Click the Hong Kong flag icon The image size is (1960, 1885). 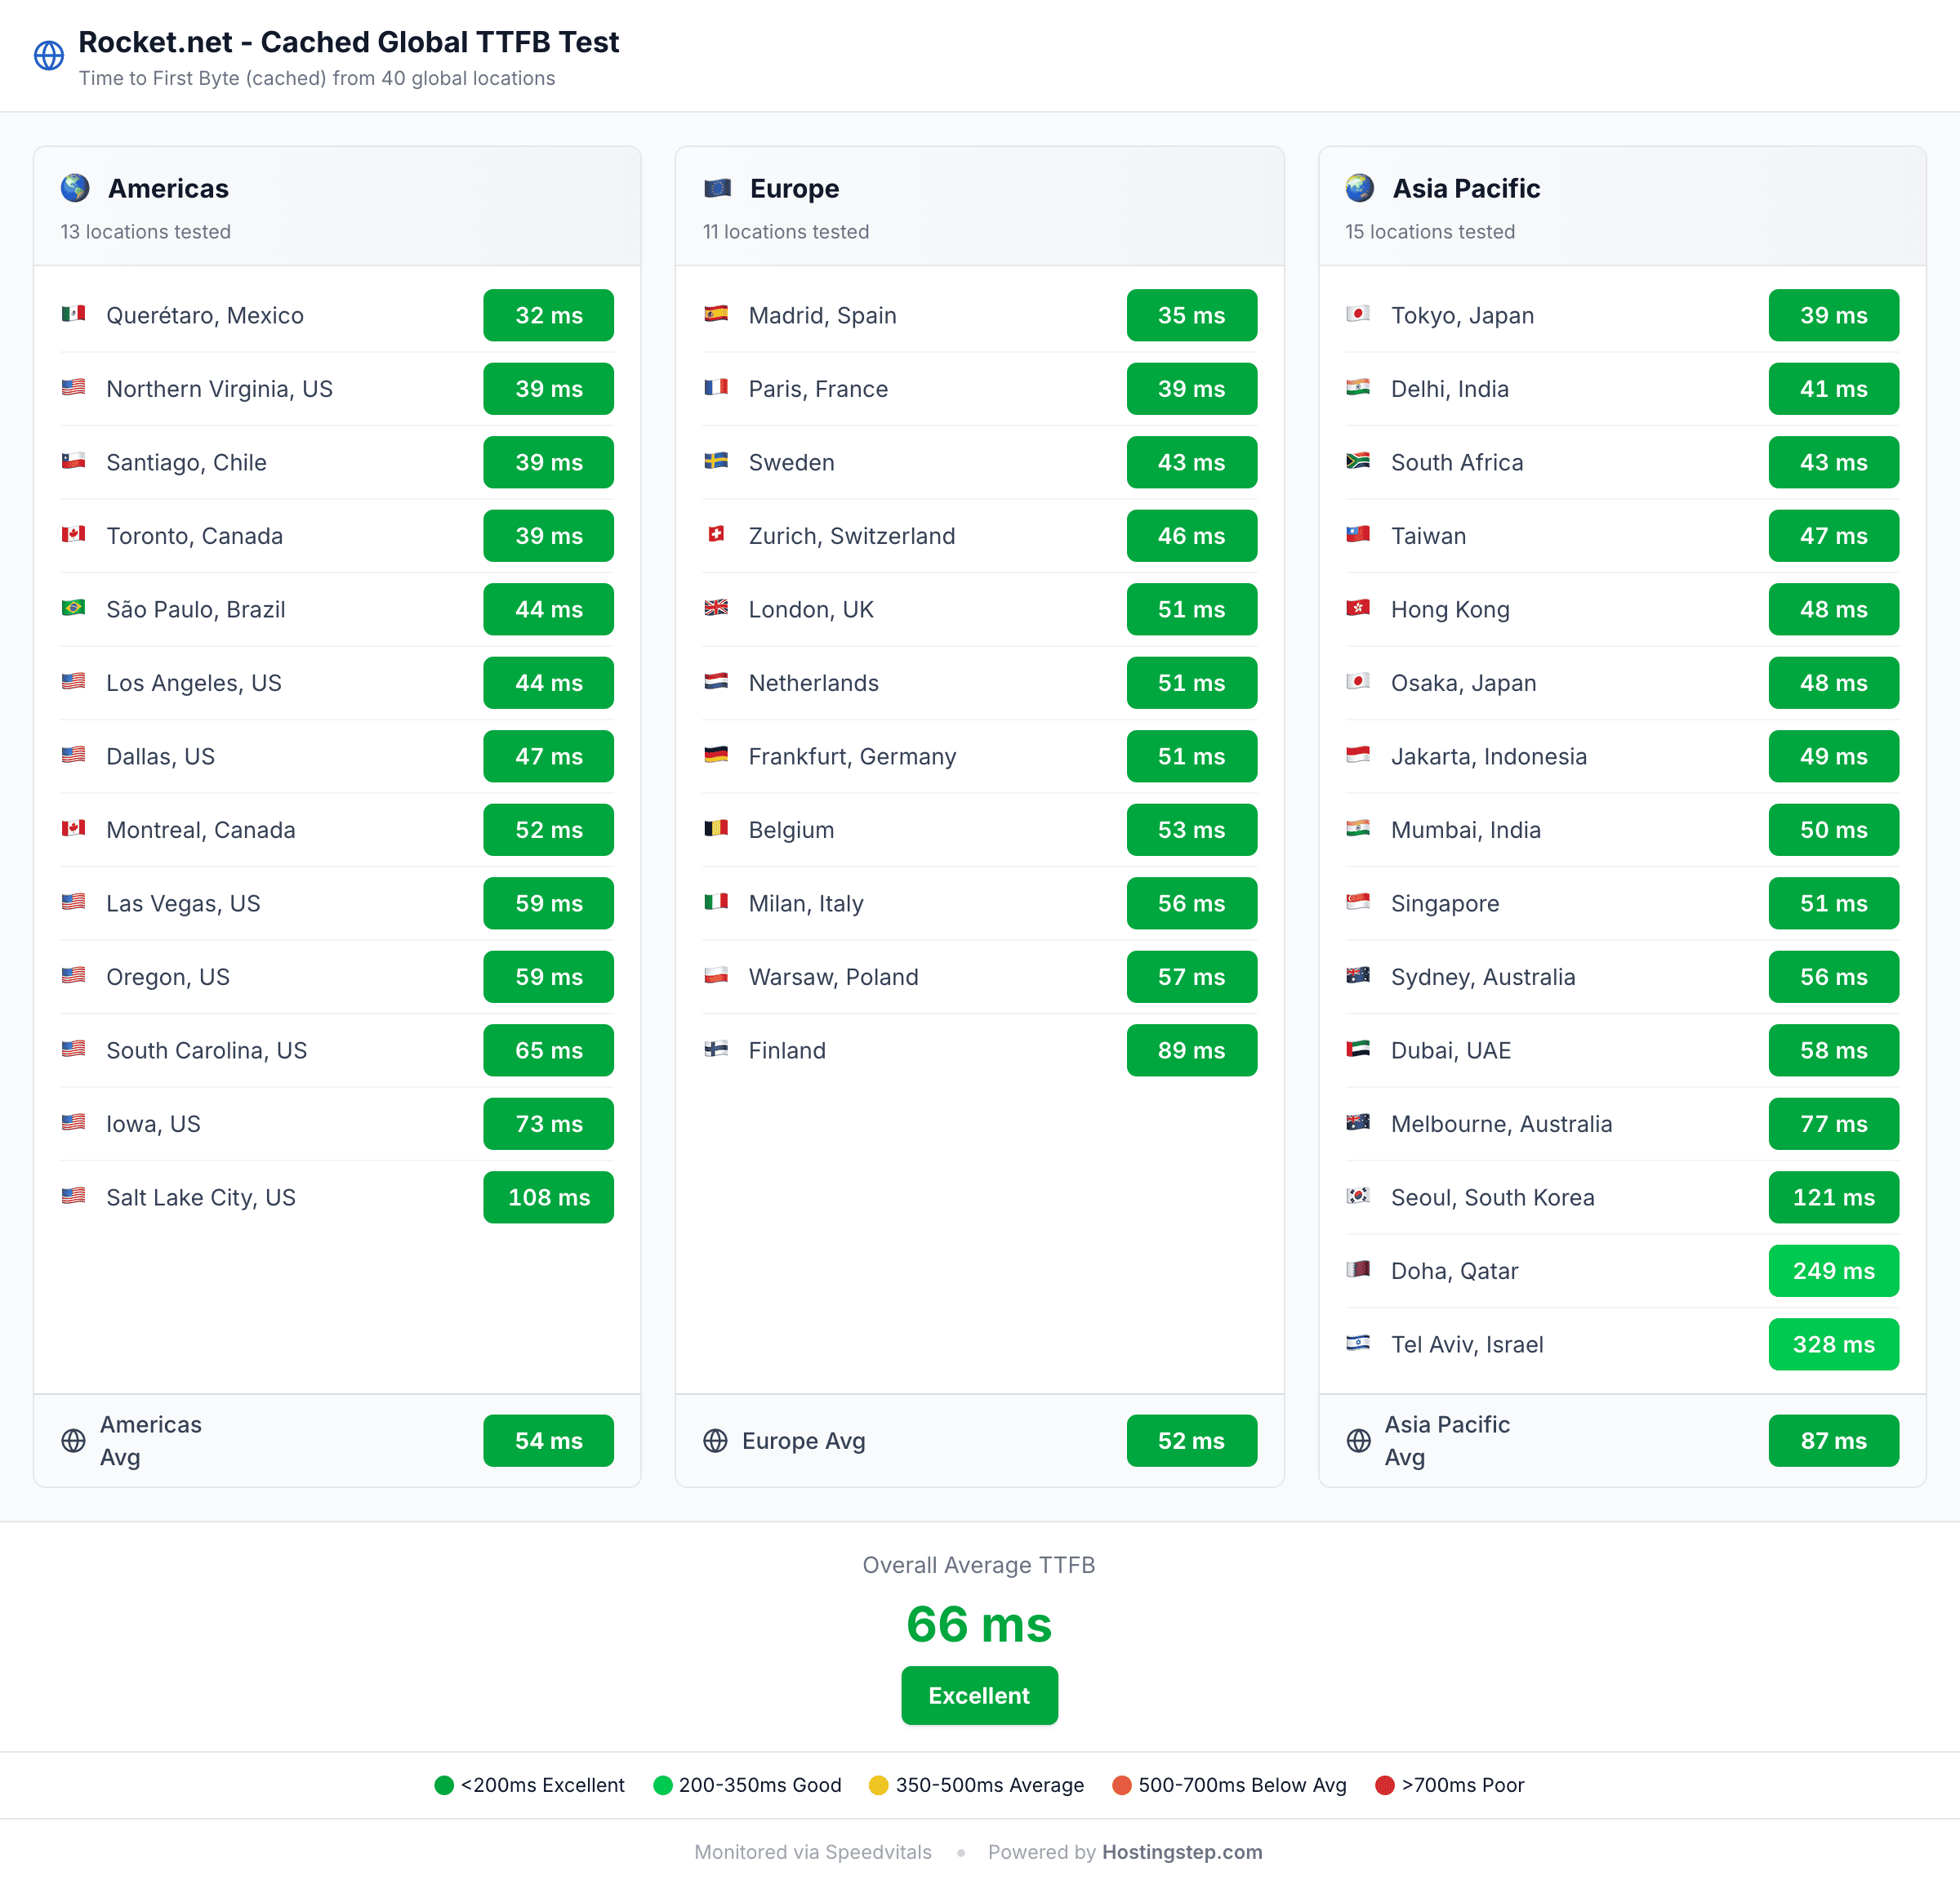[x=1358, y=608]
